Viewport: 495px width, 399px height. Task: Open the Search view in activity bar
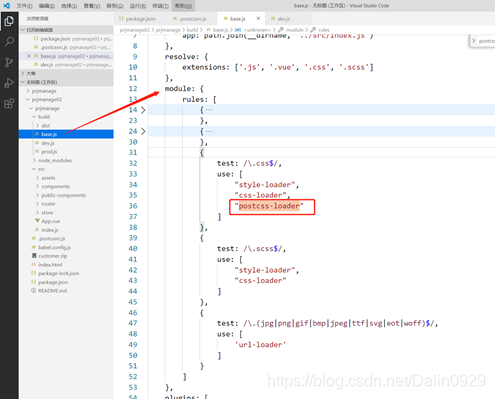tap(9, 42)
